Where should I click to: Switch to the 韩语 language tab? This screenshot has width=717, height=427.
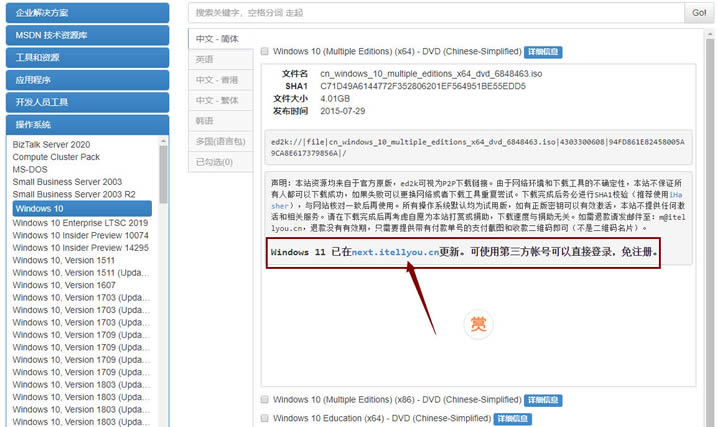coord(220,121)
